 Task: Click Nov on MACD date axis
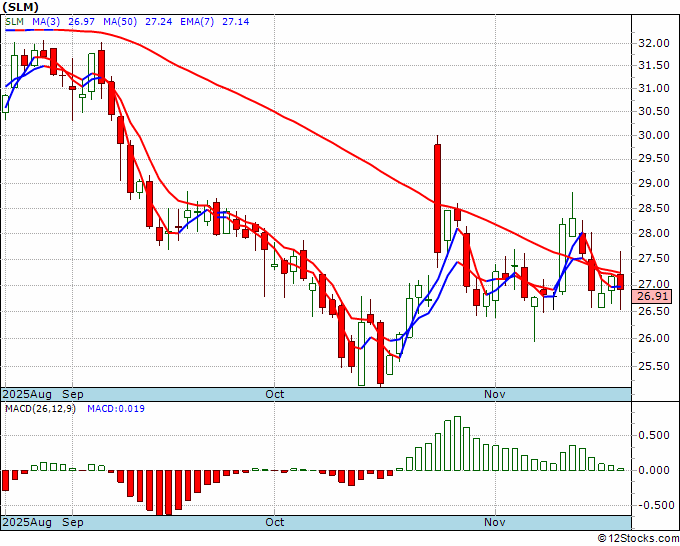pyautogui.click(x=495, y=522)
